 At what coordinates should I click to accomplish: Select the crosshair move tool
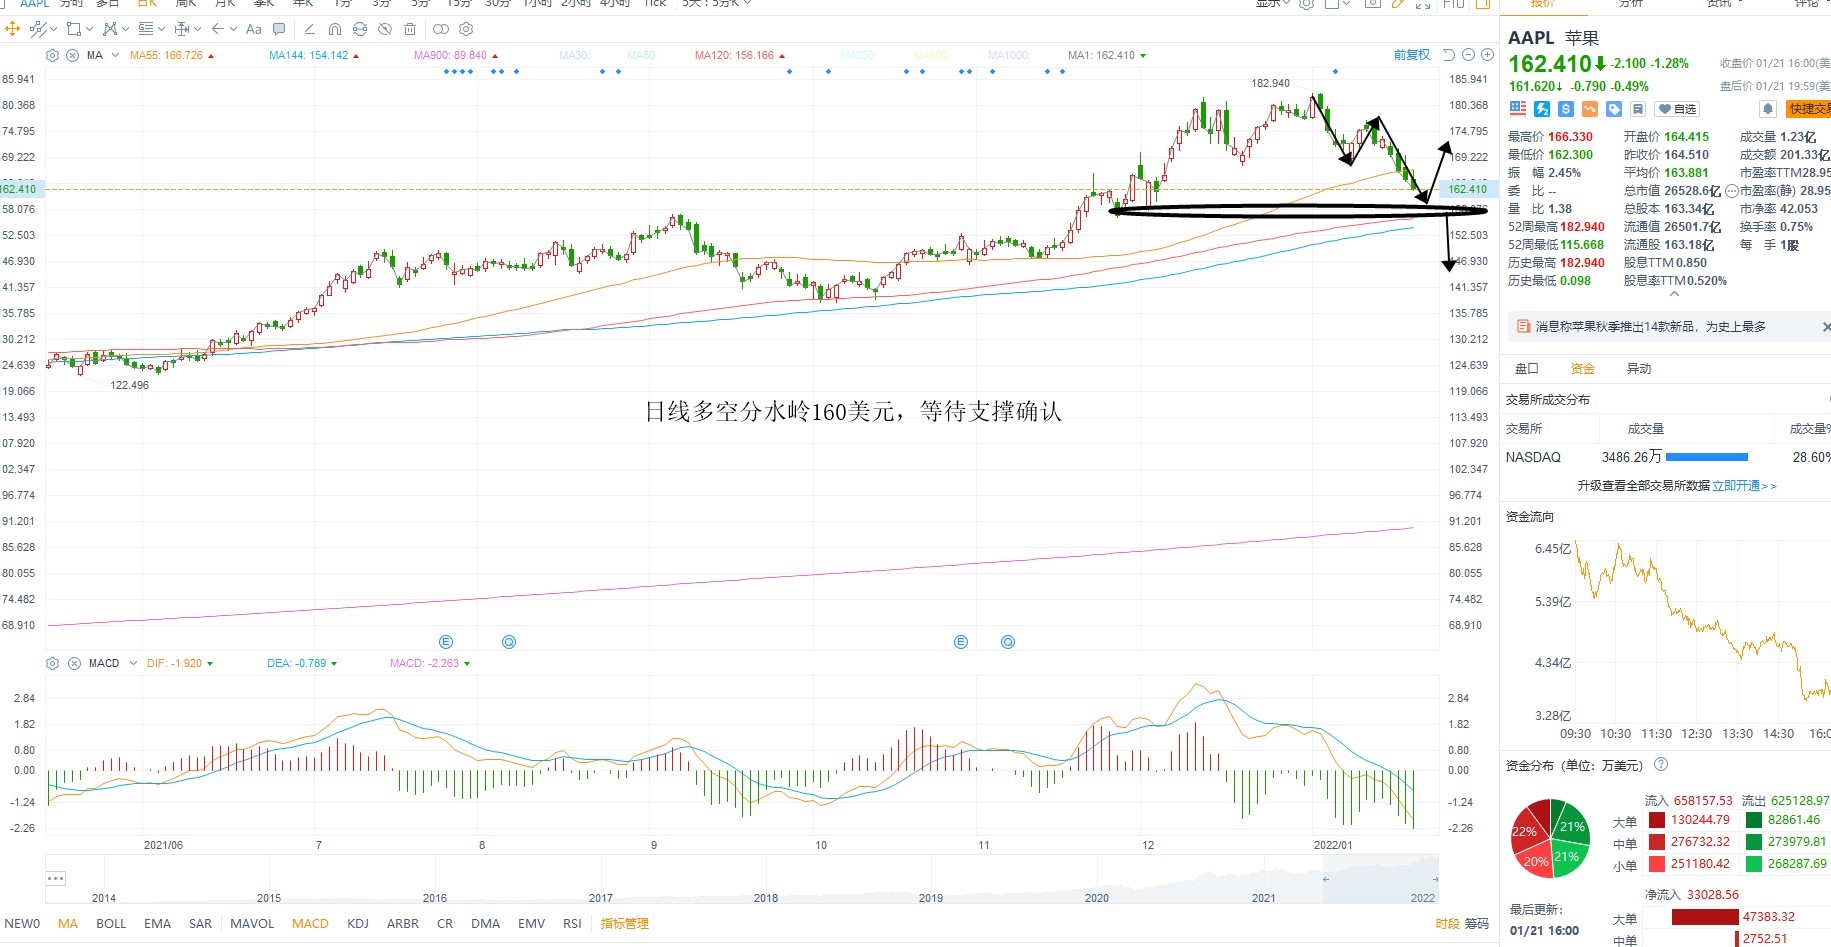[x=13, y=29]
